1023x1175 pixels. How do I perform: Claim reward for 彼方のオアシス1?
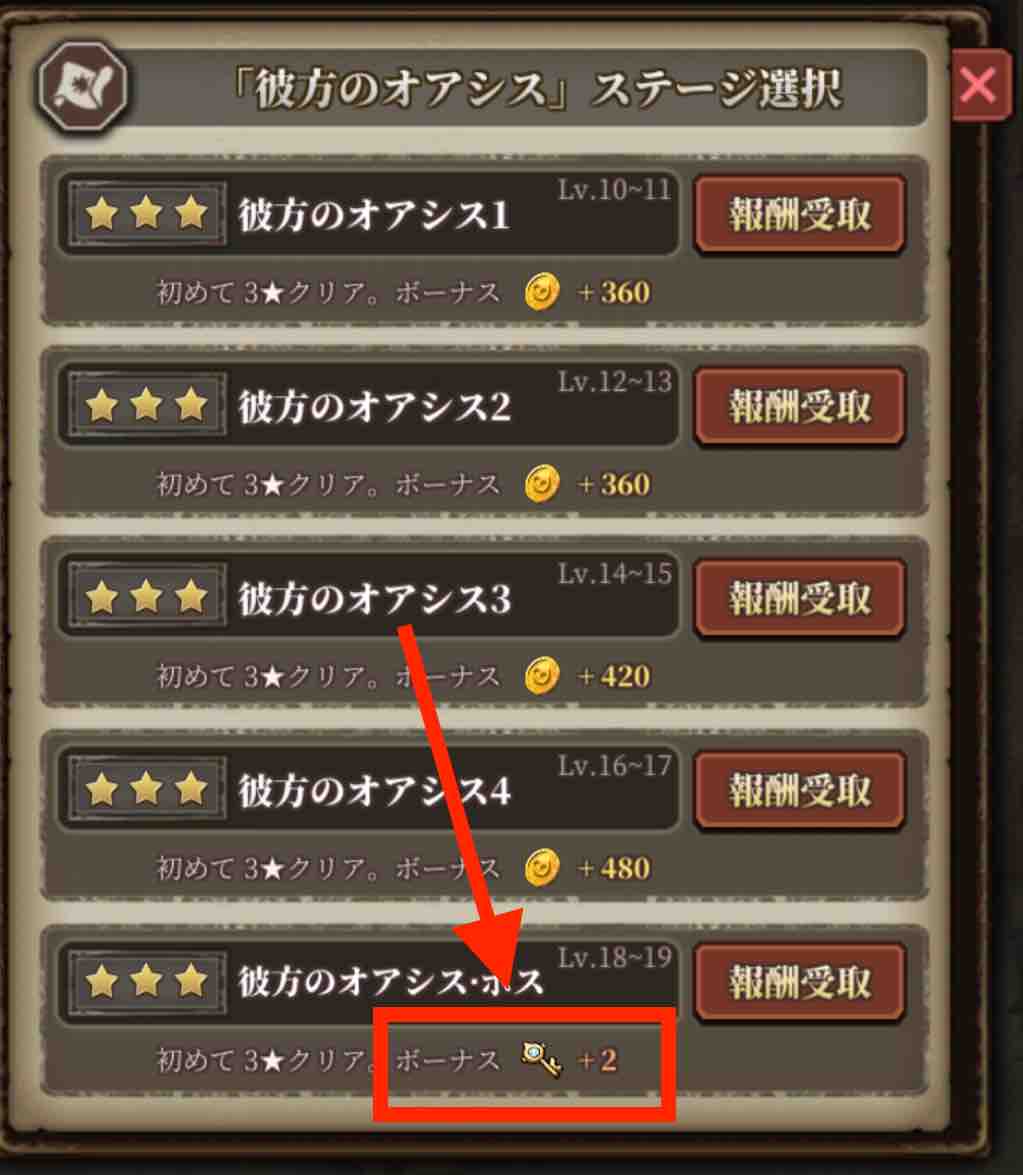[800, 215]
